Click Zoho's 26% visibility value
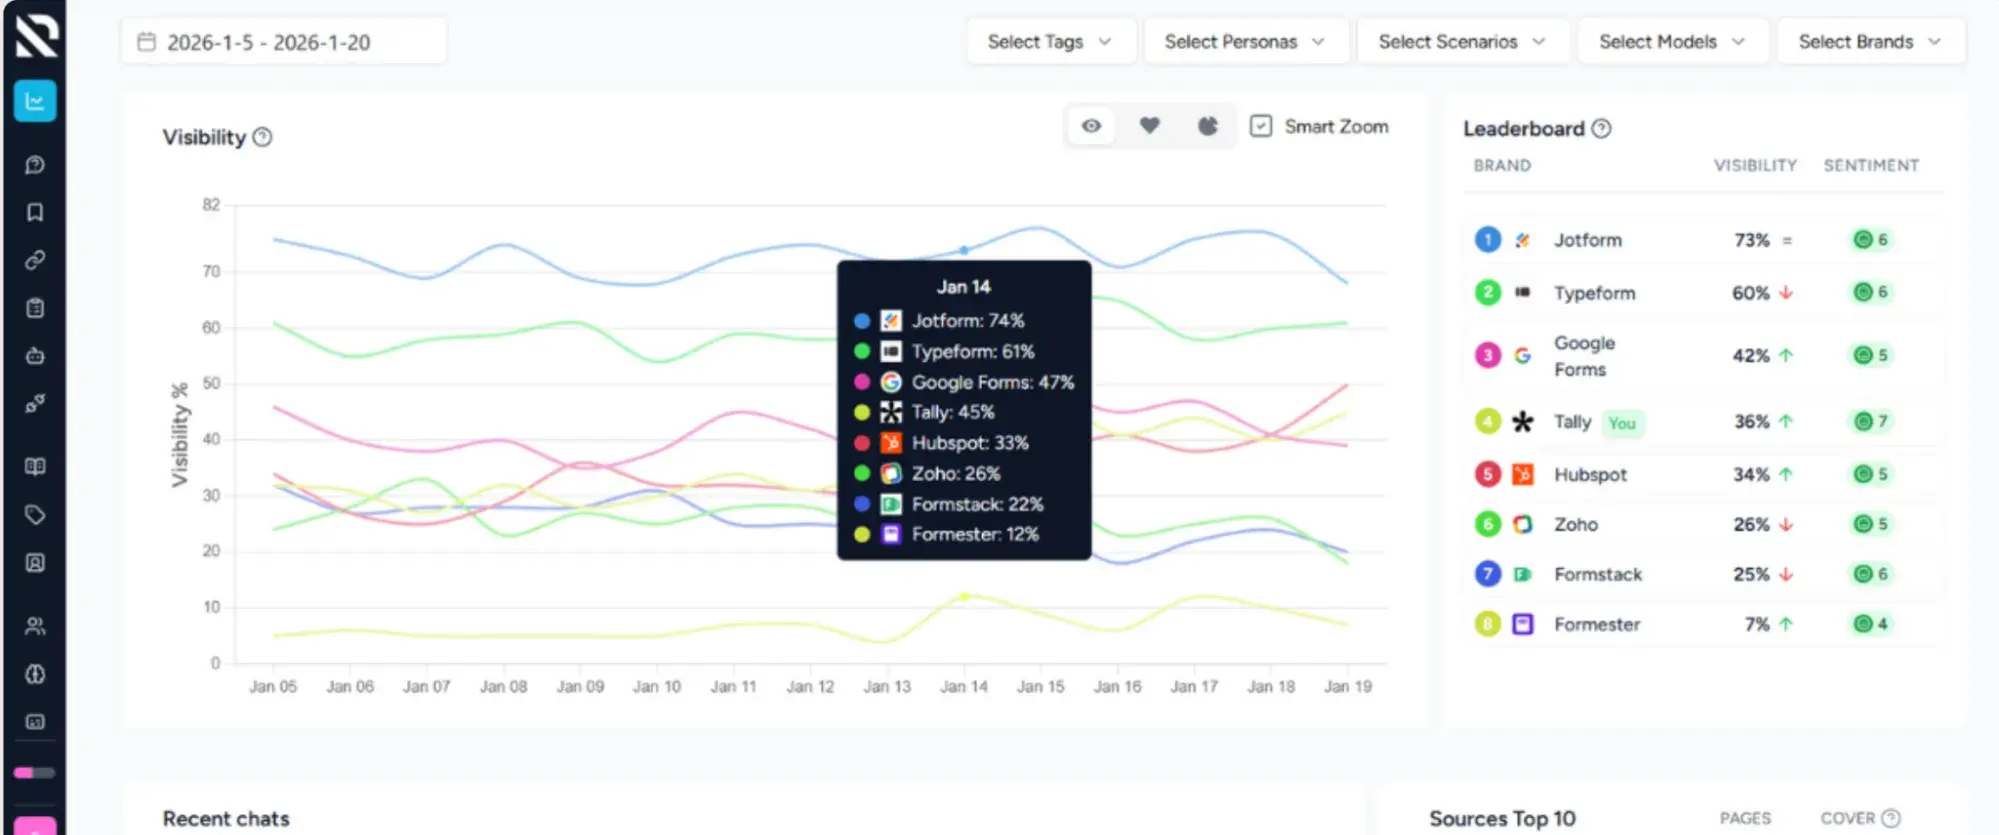Image resolution: width=1999 pixels, height=835 pixels. pyautogui.click(x=1750, y=524)
